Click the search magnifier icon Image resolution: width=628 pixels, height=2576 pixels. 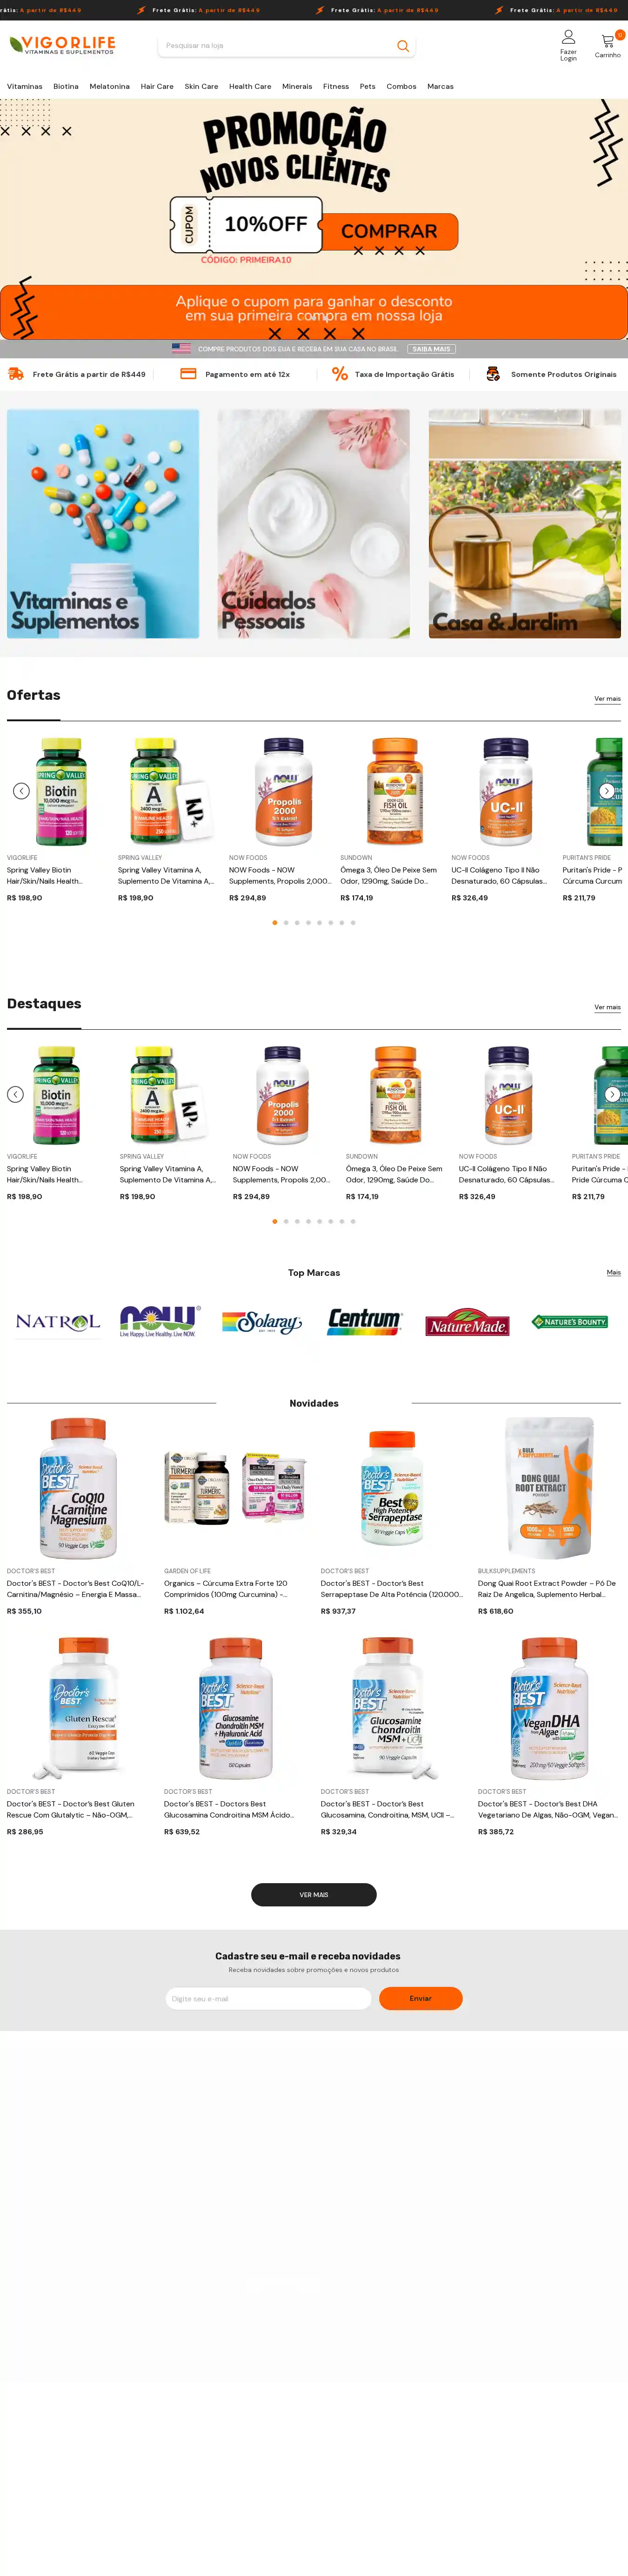pyautogui.click(x=403, y=46)
